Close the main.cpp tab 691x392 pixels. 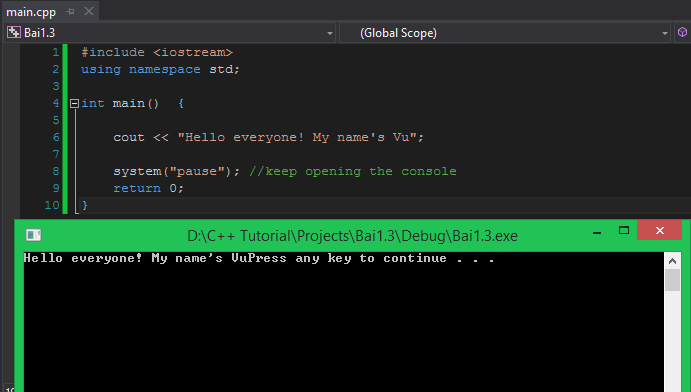point(89,11)
